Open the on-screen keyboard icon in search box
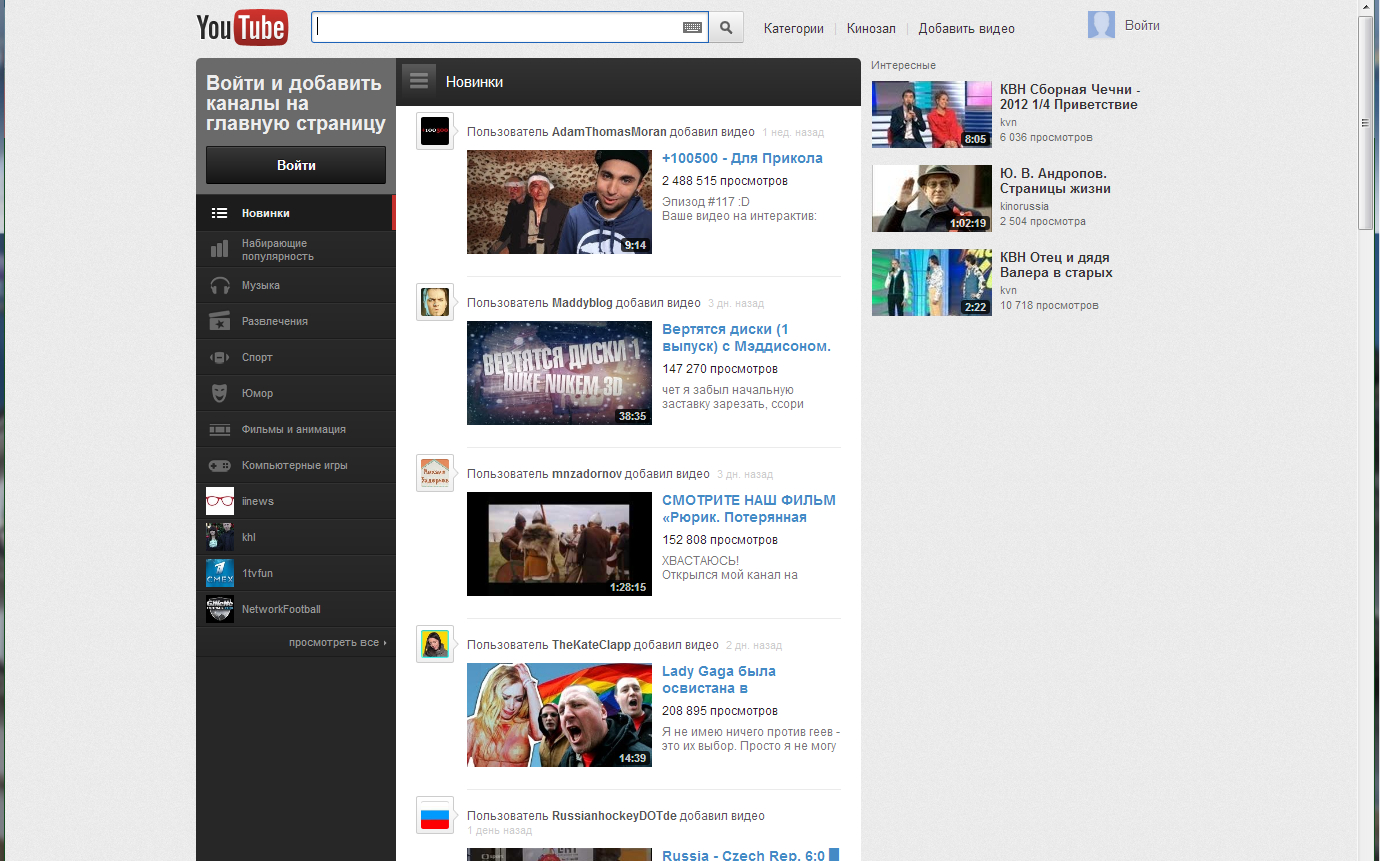The width and height of the screenshot is (1380, 861). tap(692, 28)
